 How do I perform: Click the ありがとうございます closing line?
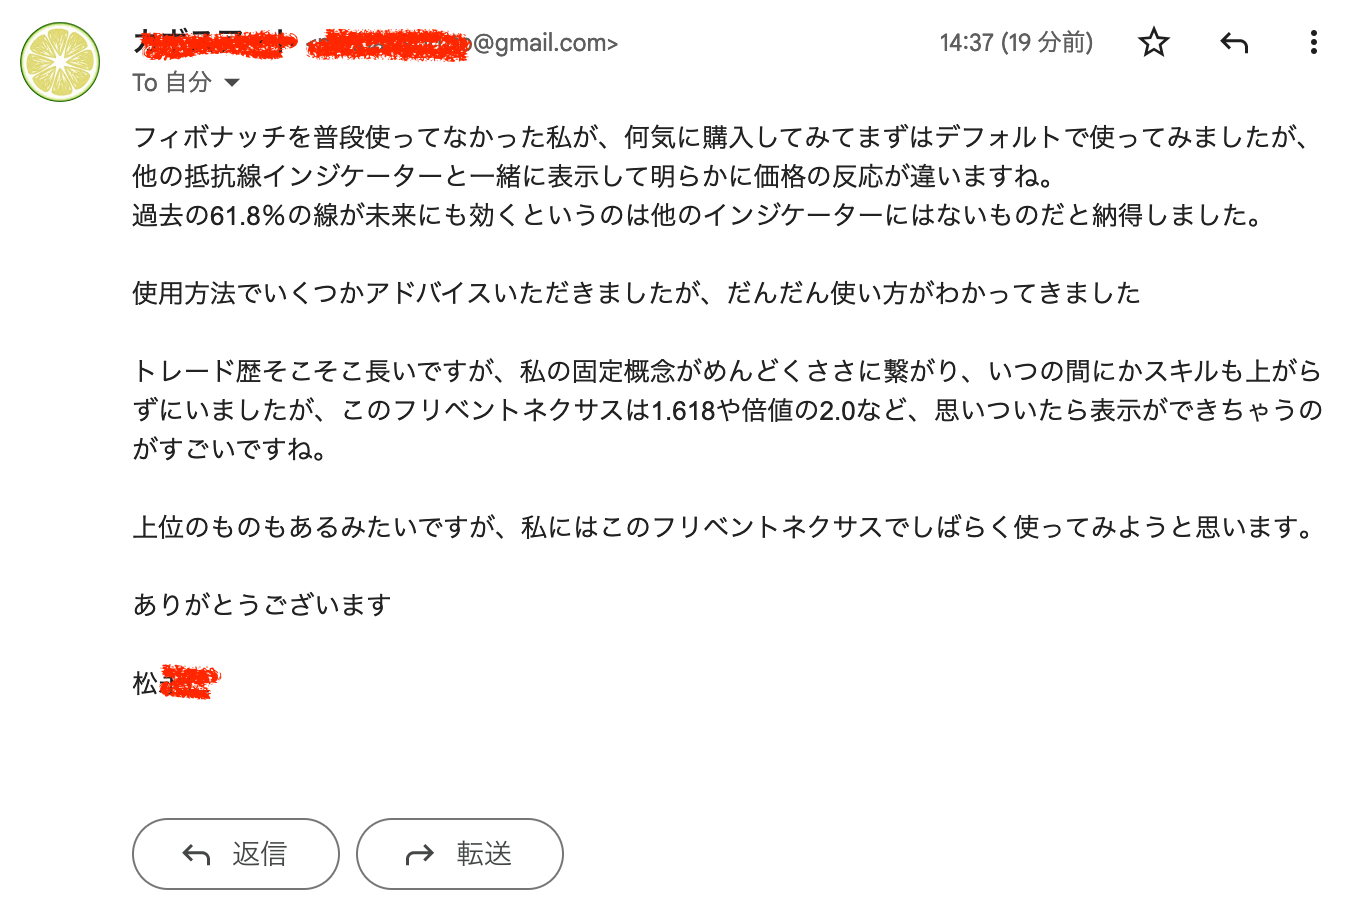point(262,605)
